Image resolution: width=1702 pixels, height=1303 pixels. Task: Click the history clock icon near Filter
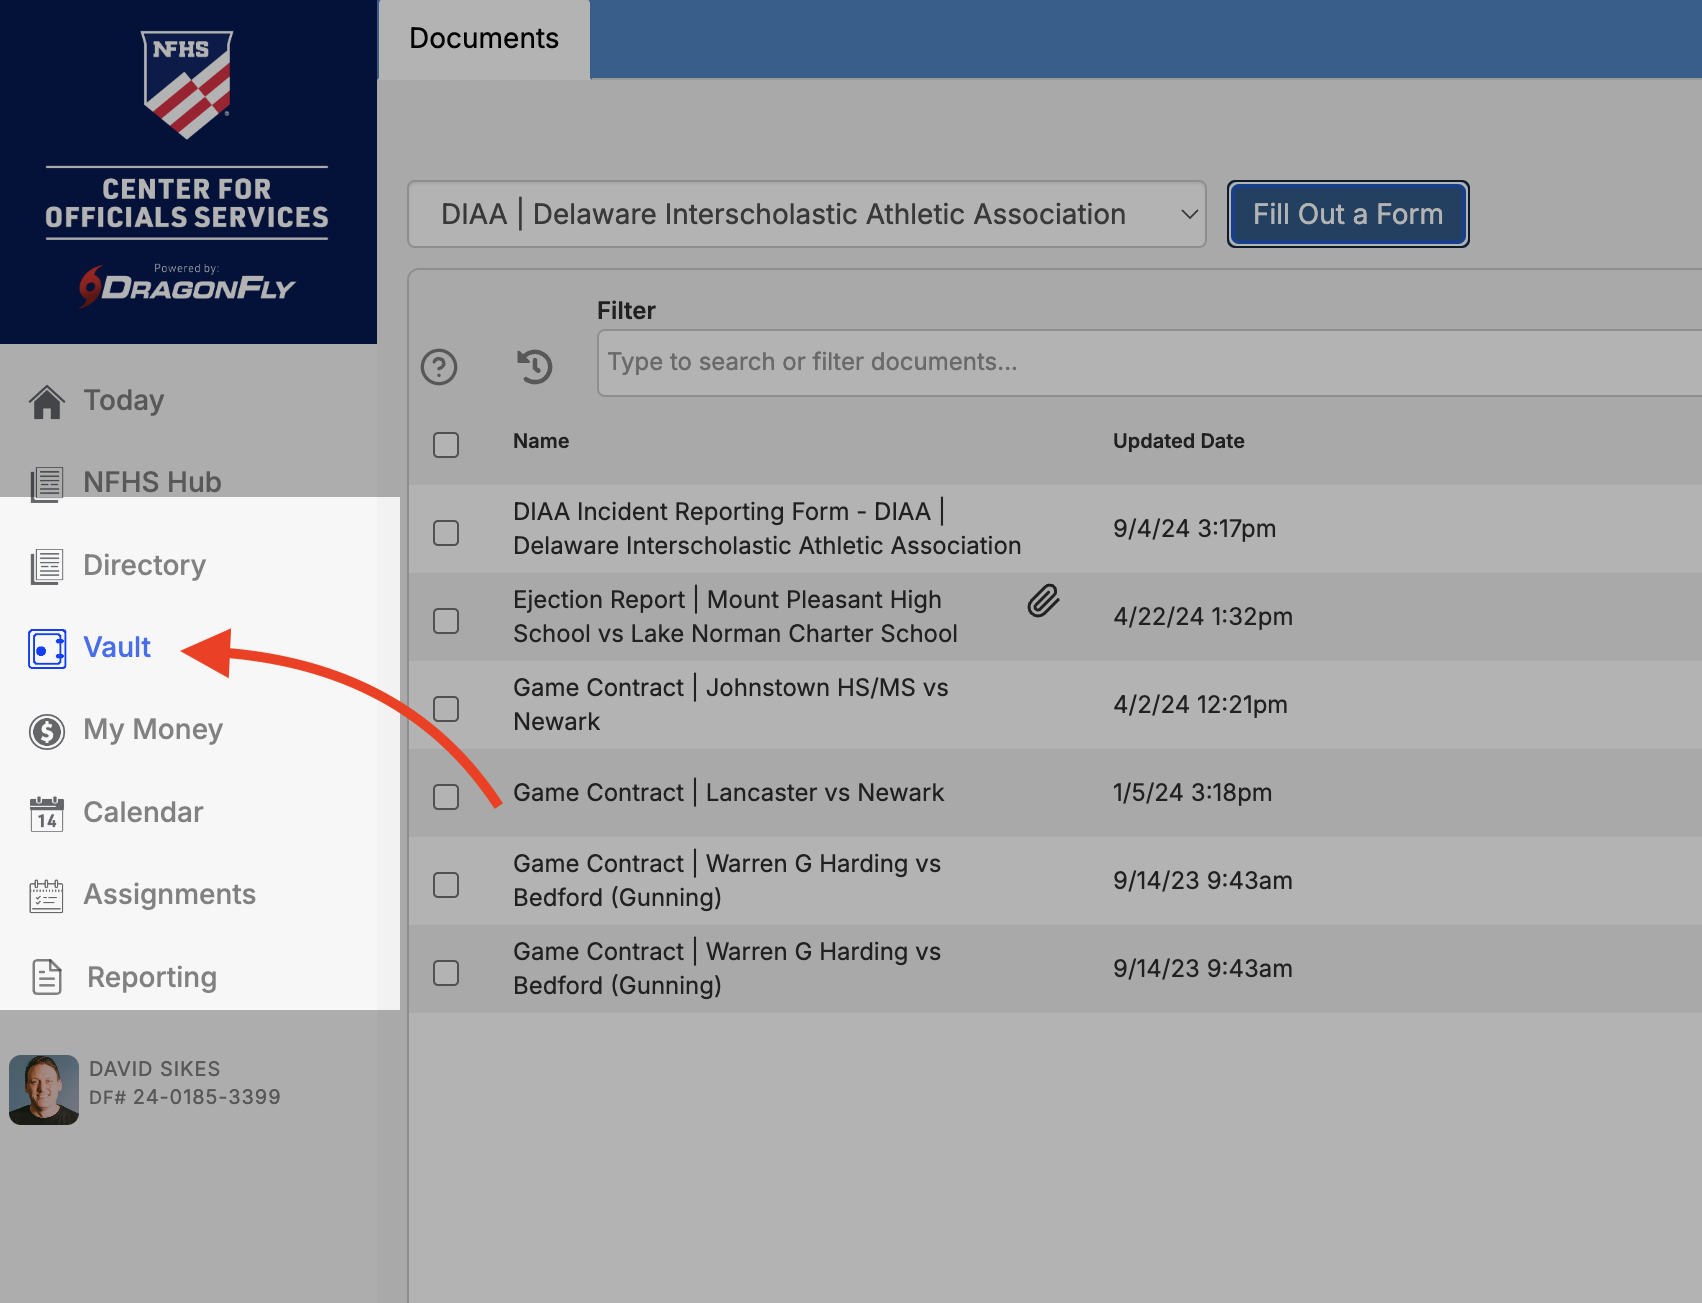pyautogui.click(x=534, y=366)
